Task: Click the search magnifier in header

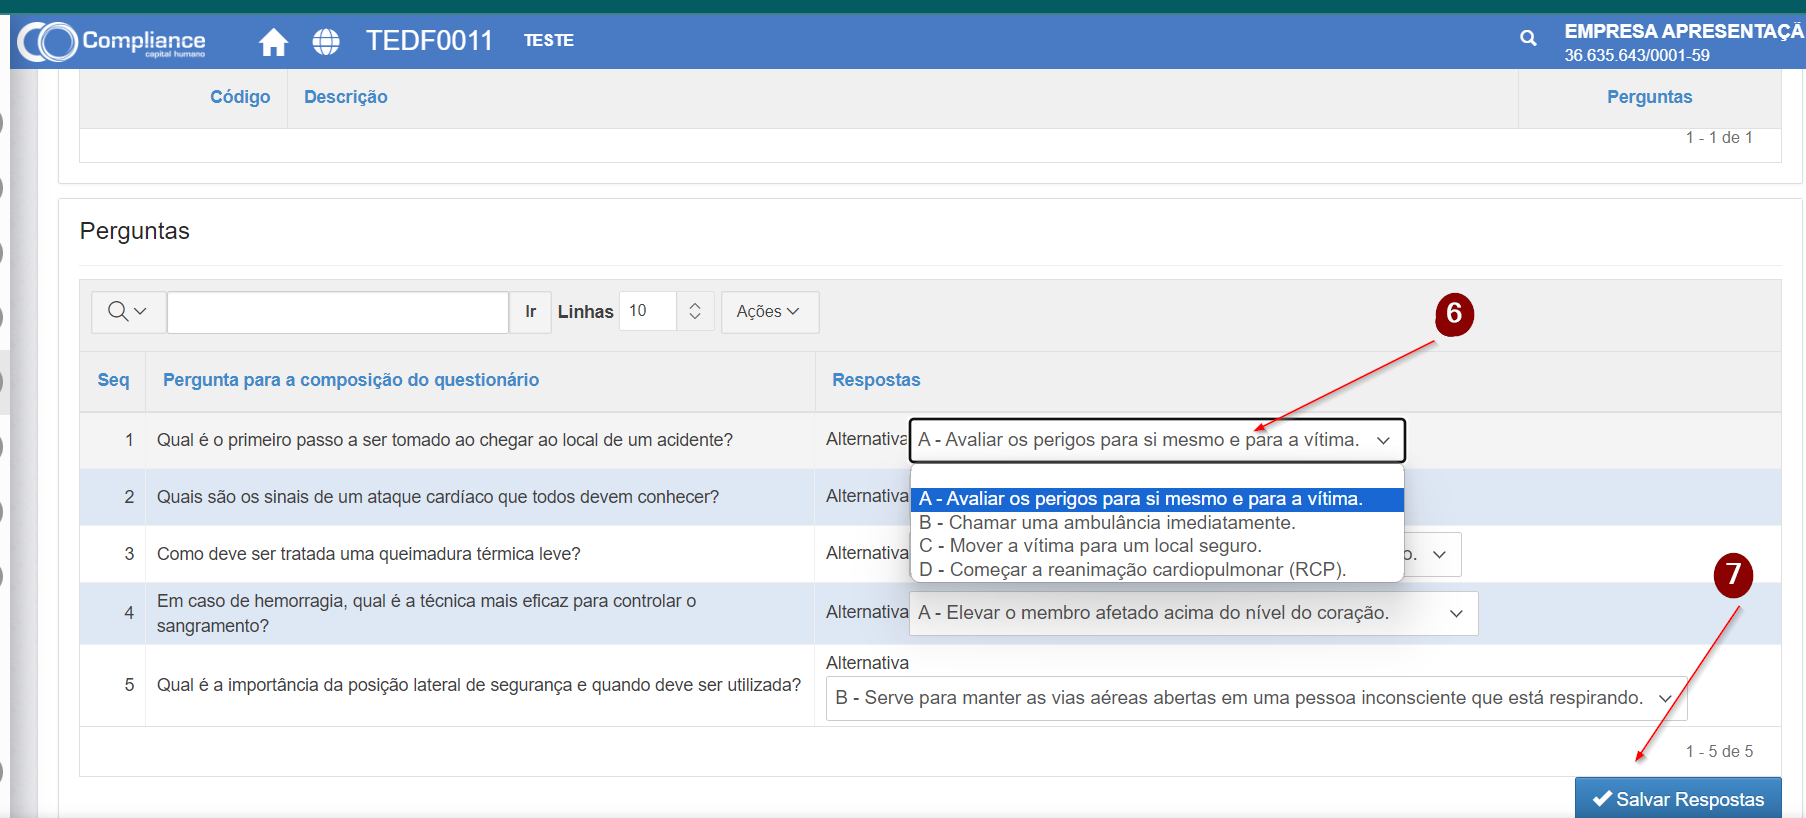Action: (x=1528, y=38)
